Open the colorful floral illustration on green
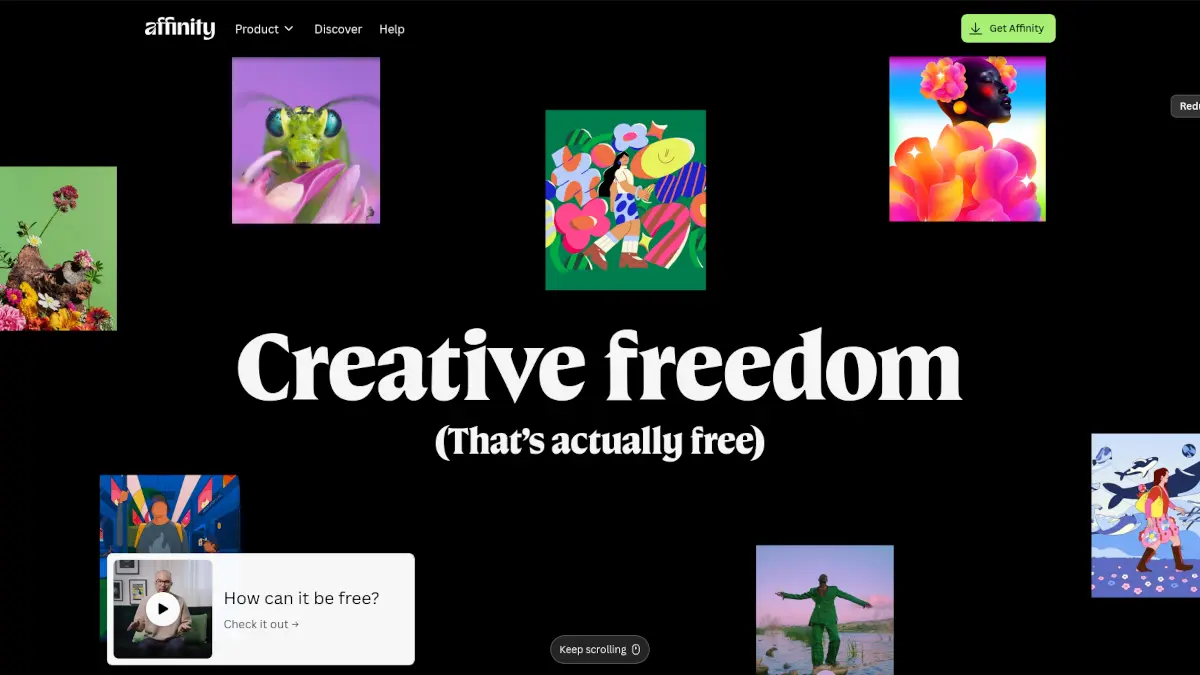This screenshot has width=1200, height=675. click(x=625, y=200)
